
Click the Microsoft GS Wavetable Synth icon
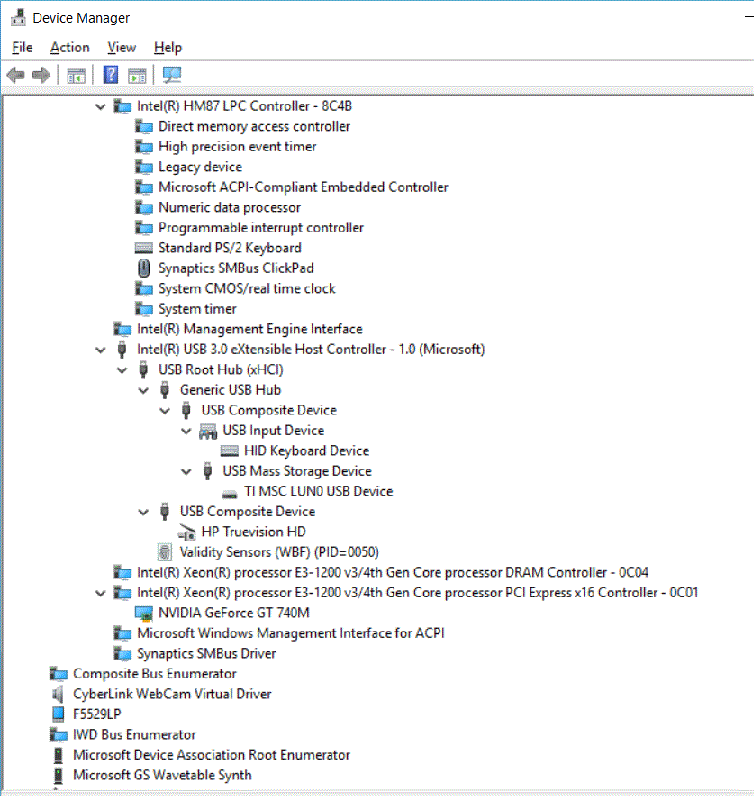[x=58, y=775]
